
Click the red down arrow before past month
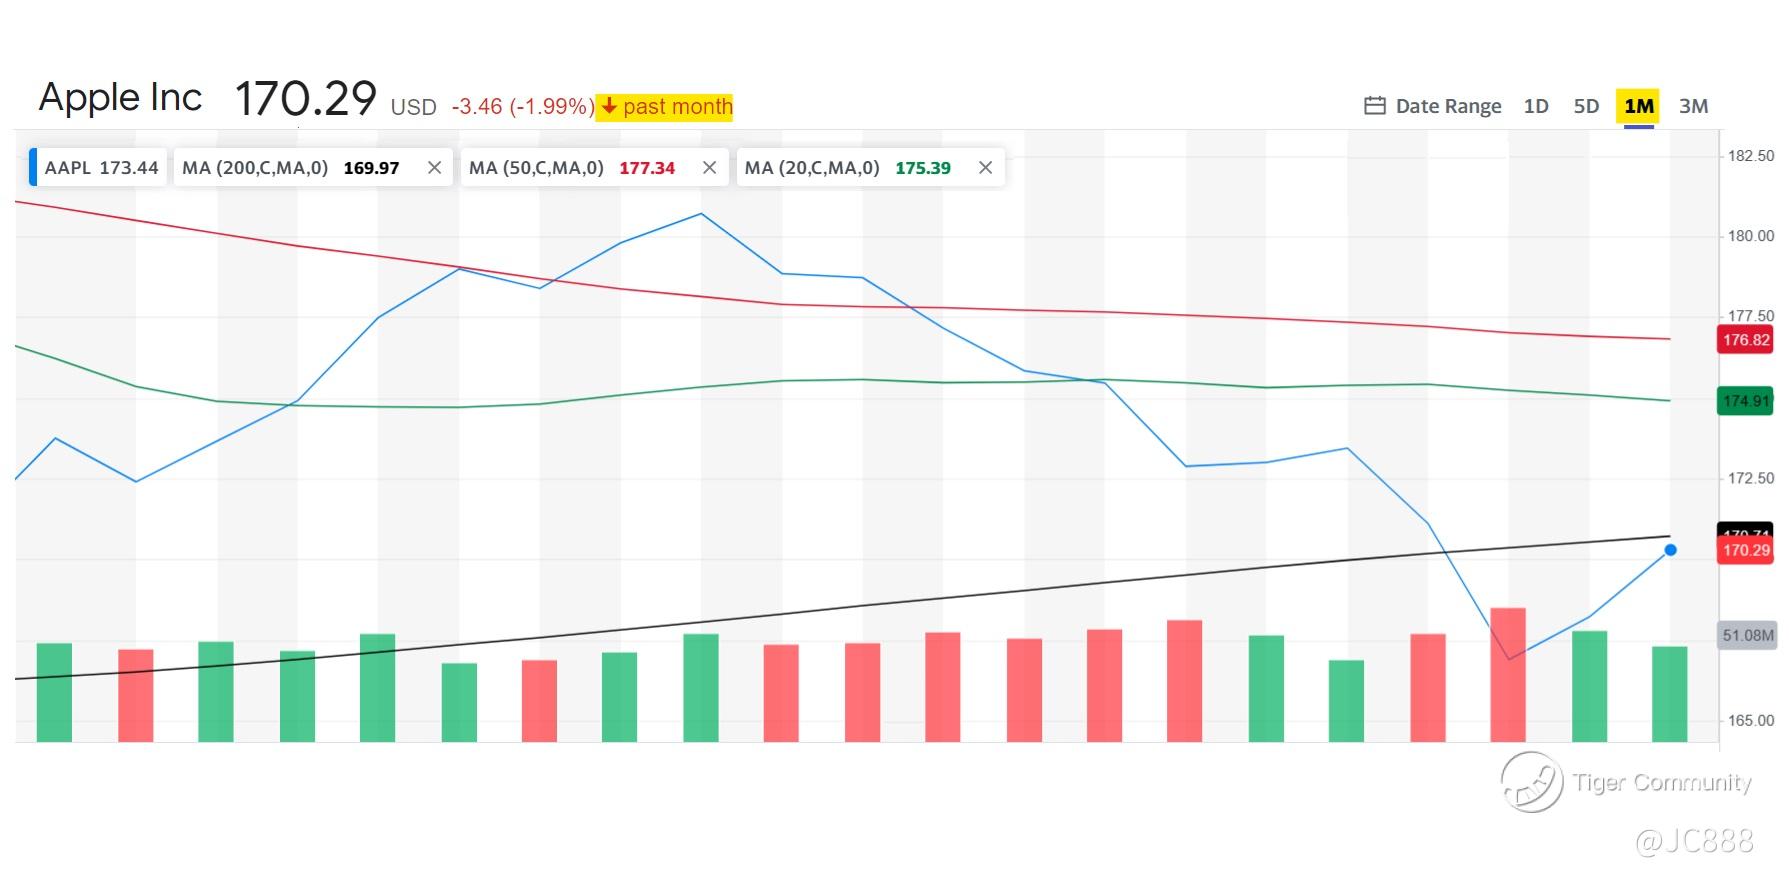click(608, 106)
